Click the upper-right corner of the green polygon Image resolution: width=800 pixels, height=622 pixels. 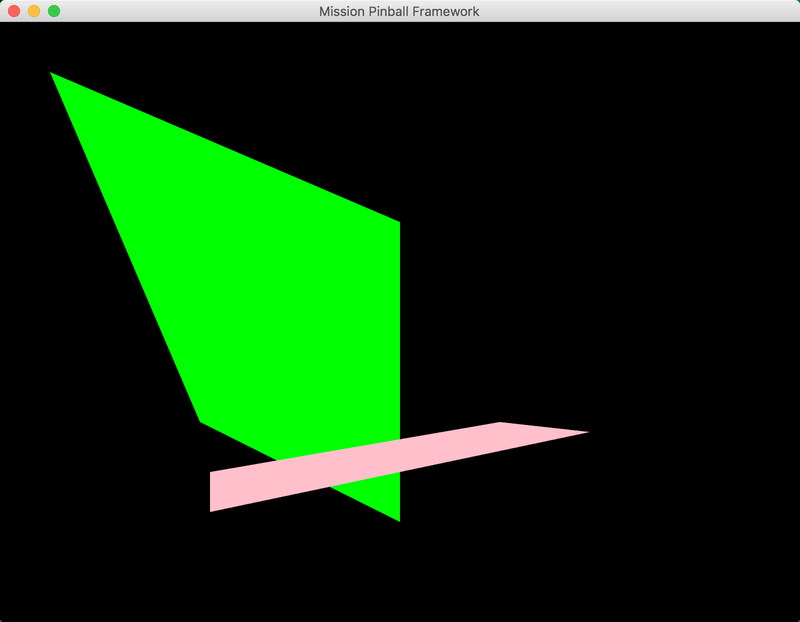coord(396,225)
